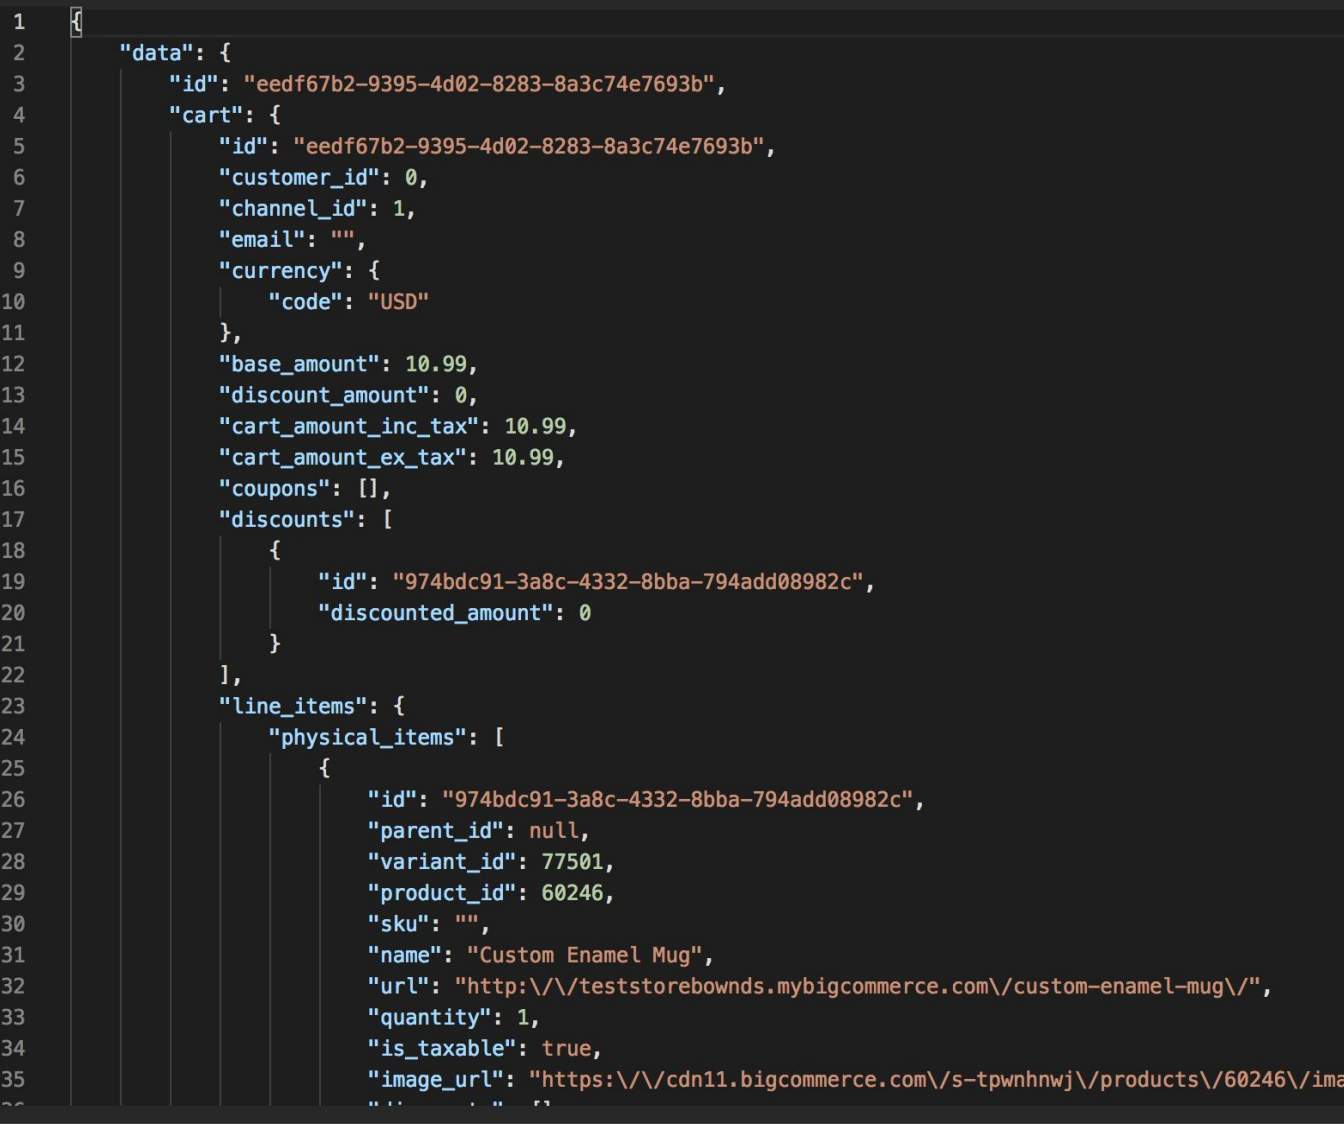Click the "Custom Enamel Mug" name string
1344x1124 pixels.
(584, 955)
